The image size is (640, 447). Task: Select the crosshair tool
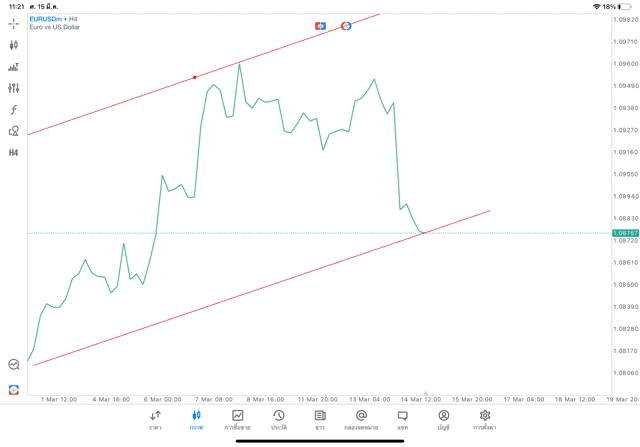coord(13,23)
